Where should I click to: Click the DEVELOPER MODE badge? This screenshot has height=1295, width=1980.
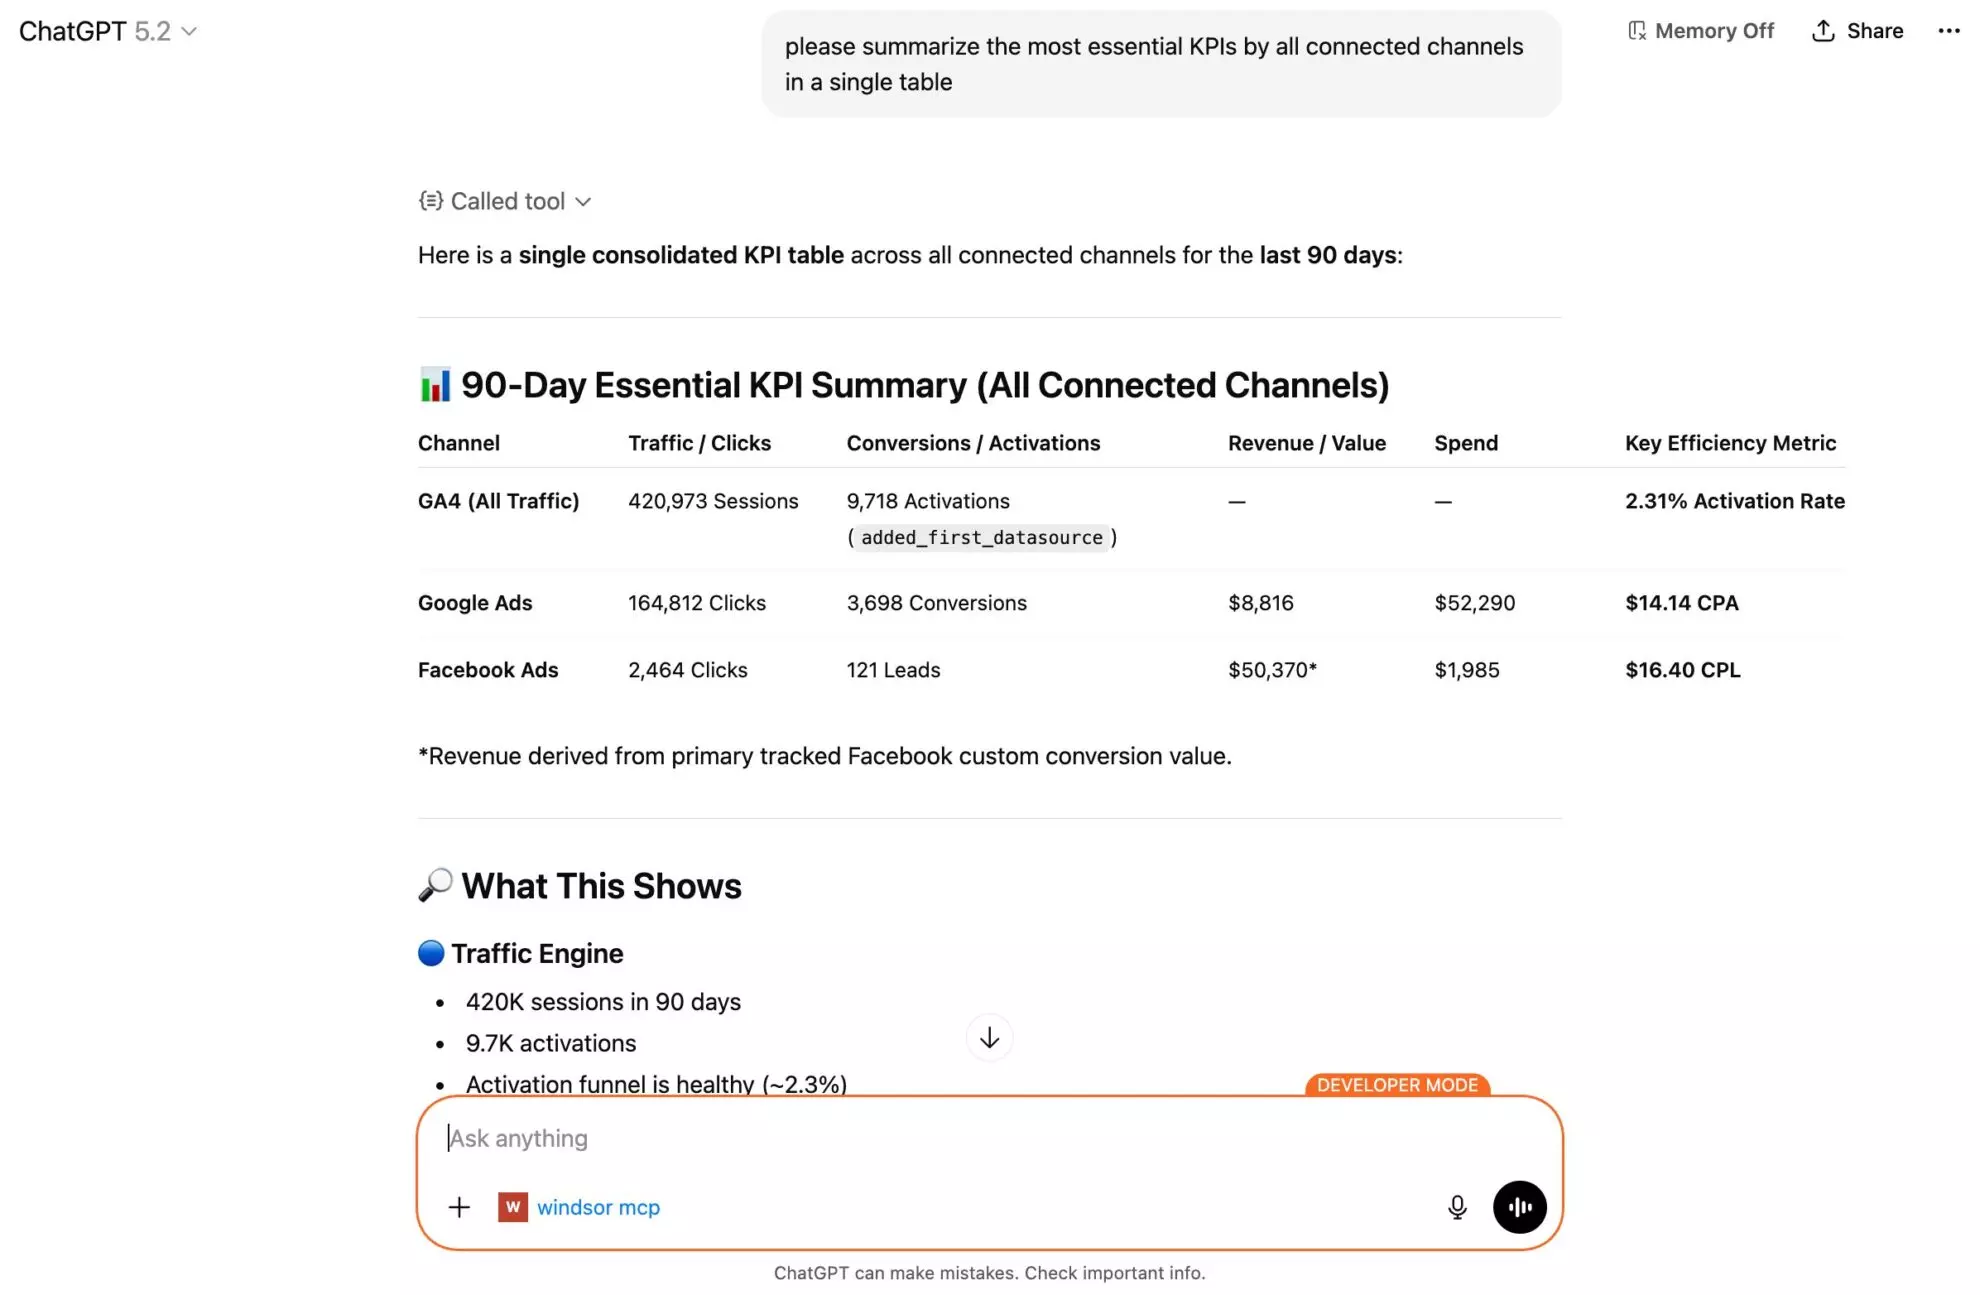pos(1397,1085)
